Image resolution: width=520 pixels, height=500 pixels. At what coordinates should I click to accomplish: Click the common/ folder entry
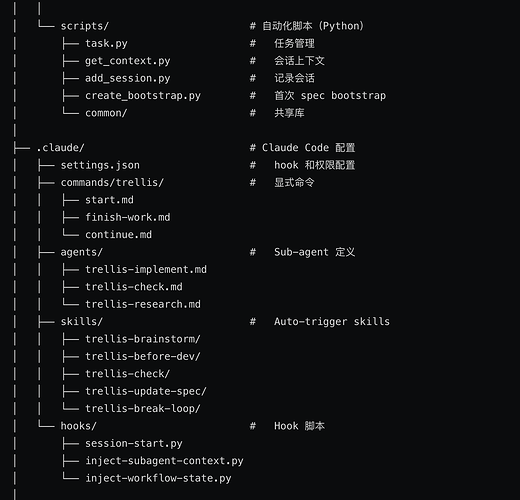106,113
